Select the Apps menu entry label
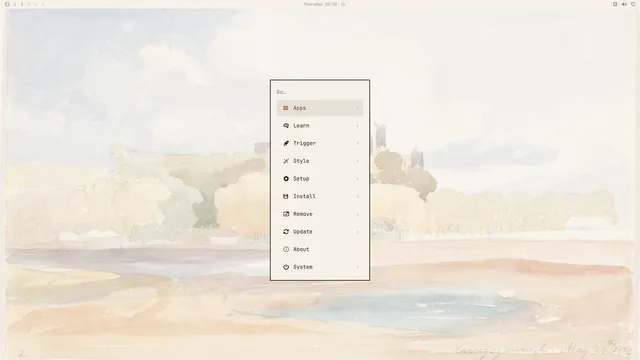The image size is (640, 360). click(300, 108)
